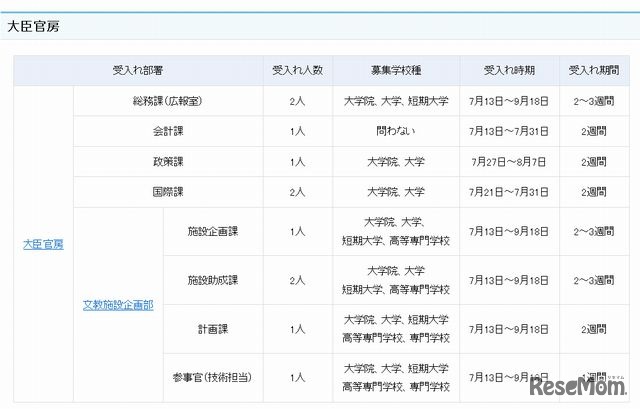Screen dimensions: 640x409
Task: Select the 総務課(広報室) cell
Action: coord(168,101)
